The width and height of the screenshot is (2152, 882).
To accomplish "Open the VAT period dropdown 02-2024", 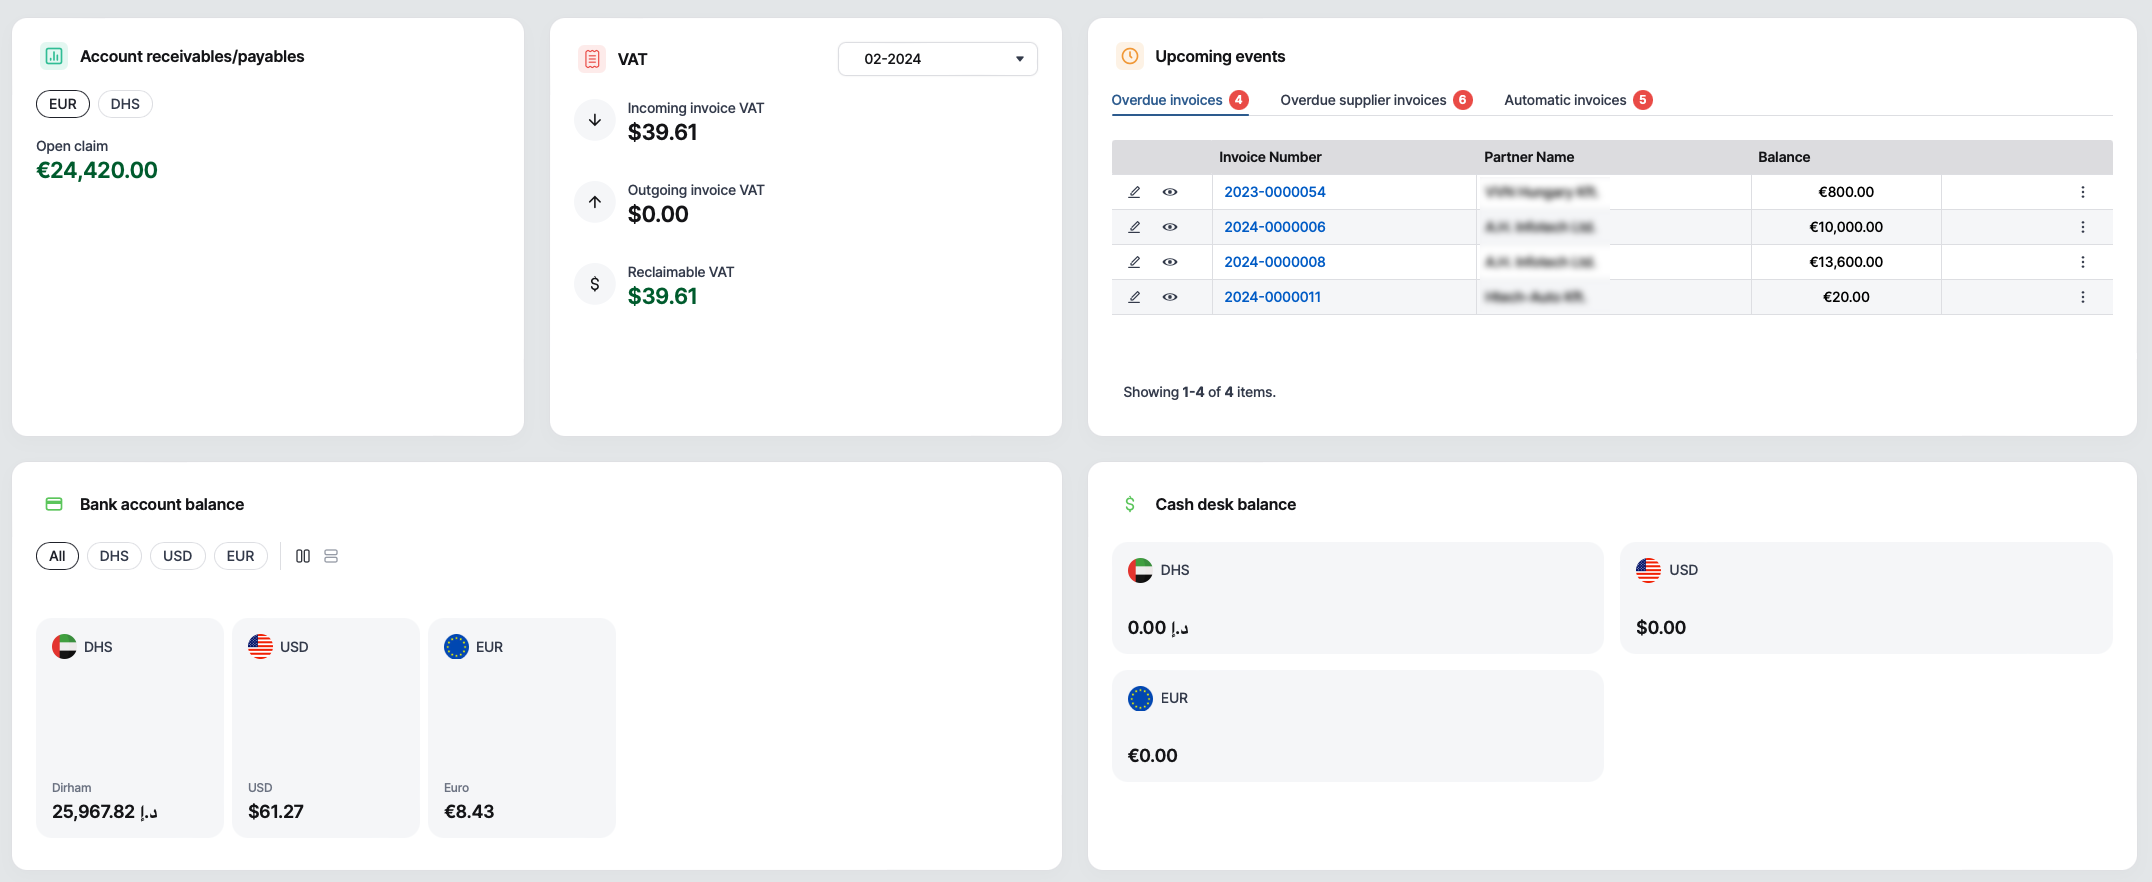I will coord(937,59).
